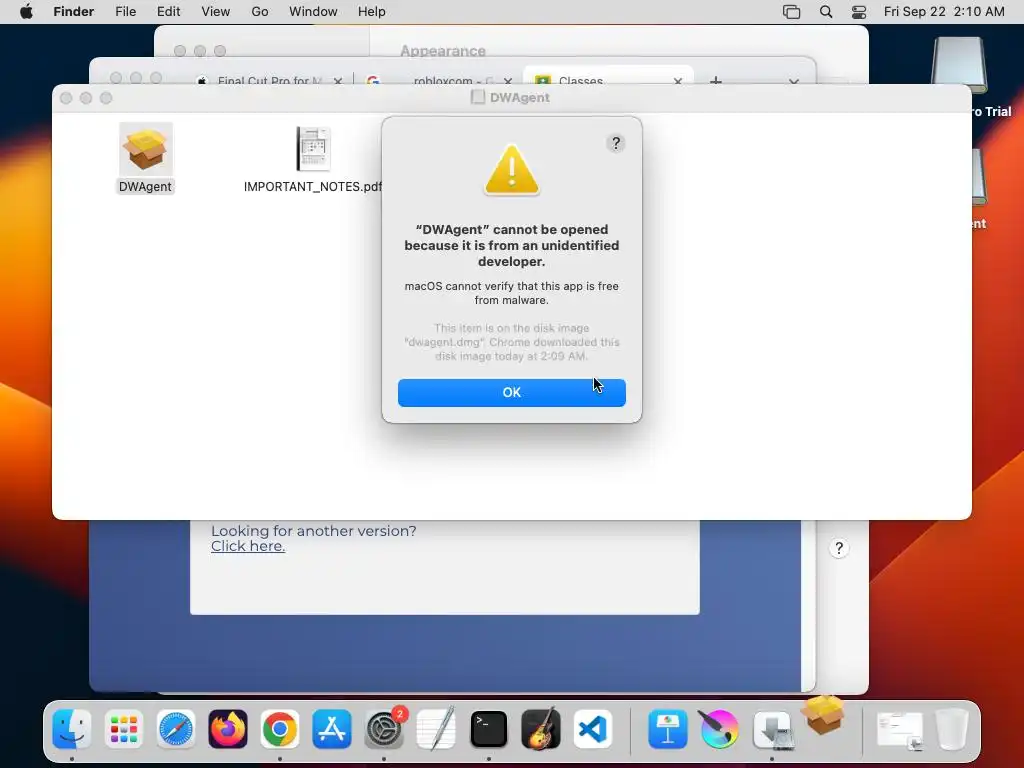Click the date and time clock
This screenshot has height=768, width=1024.
944,12
